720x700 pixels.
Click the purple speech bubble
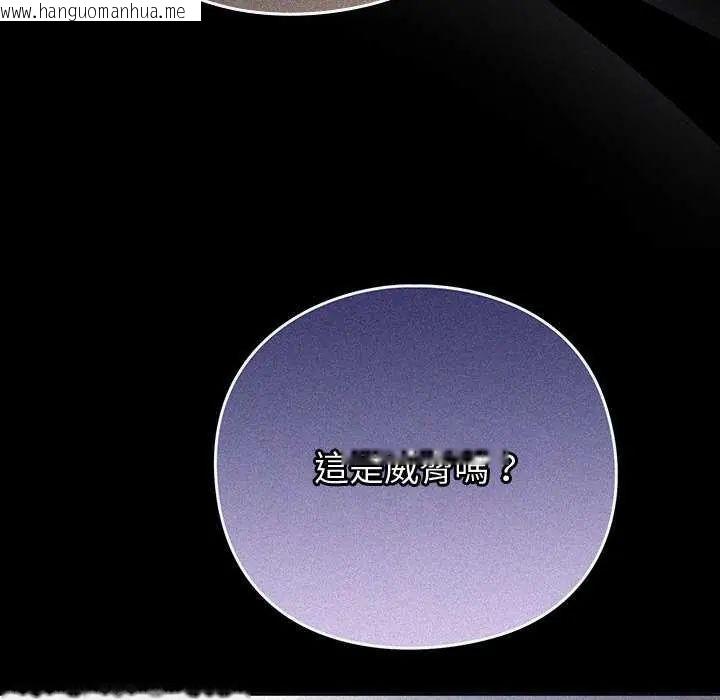tap(416, 466)
